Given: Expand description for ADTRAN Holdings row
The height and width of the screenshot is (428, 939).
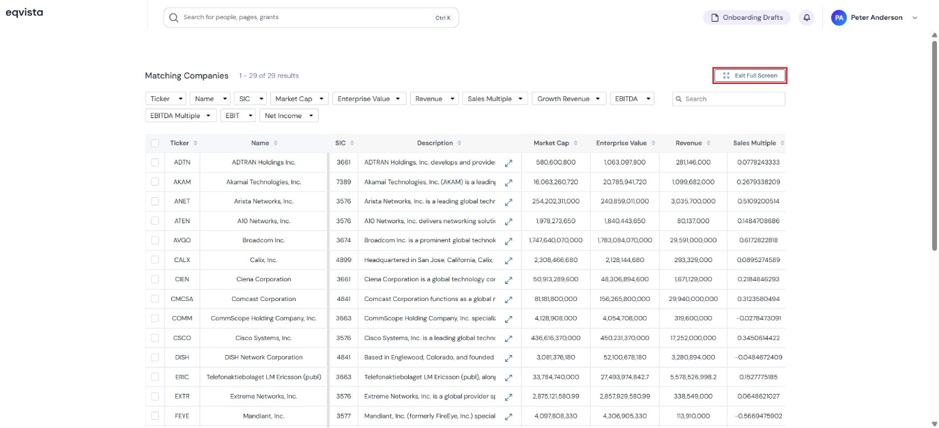Looking at the screenshot, I should pyautogui.click(x=508, y=162).
